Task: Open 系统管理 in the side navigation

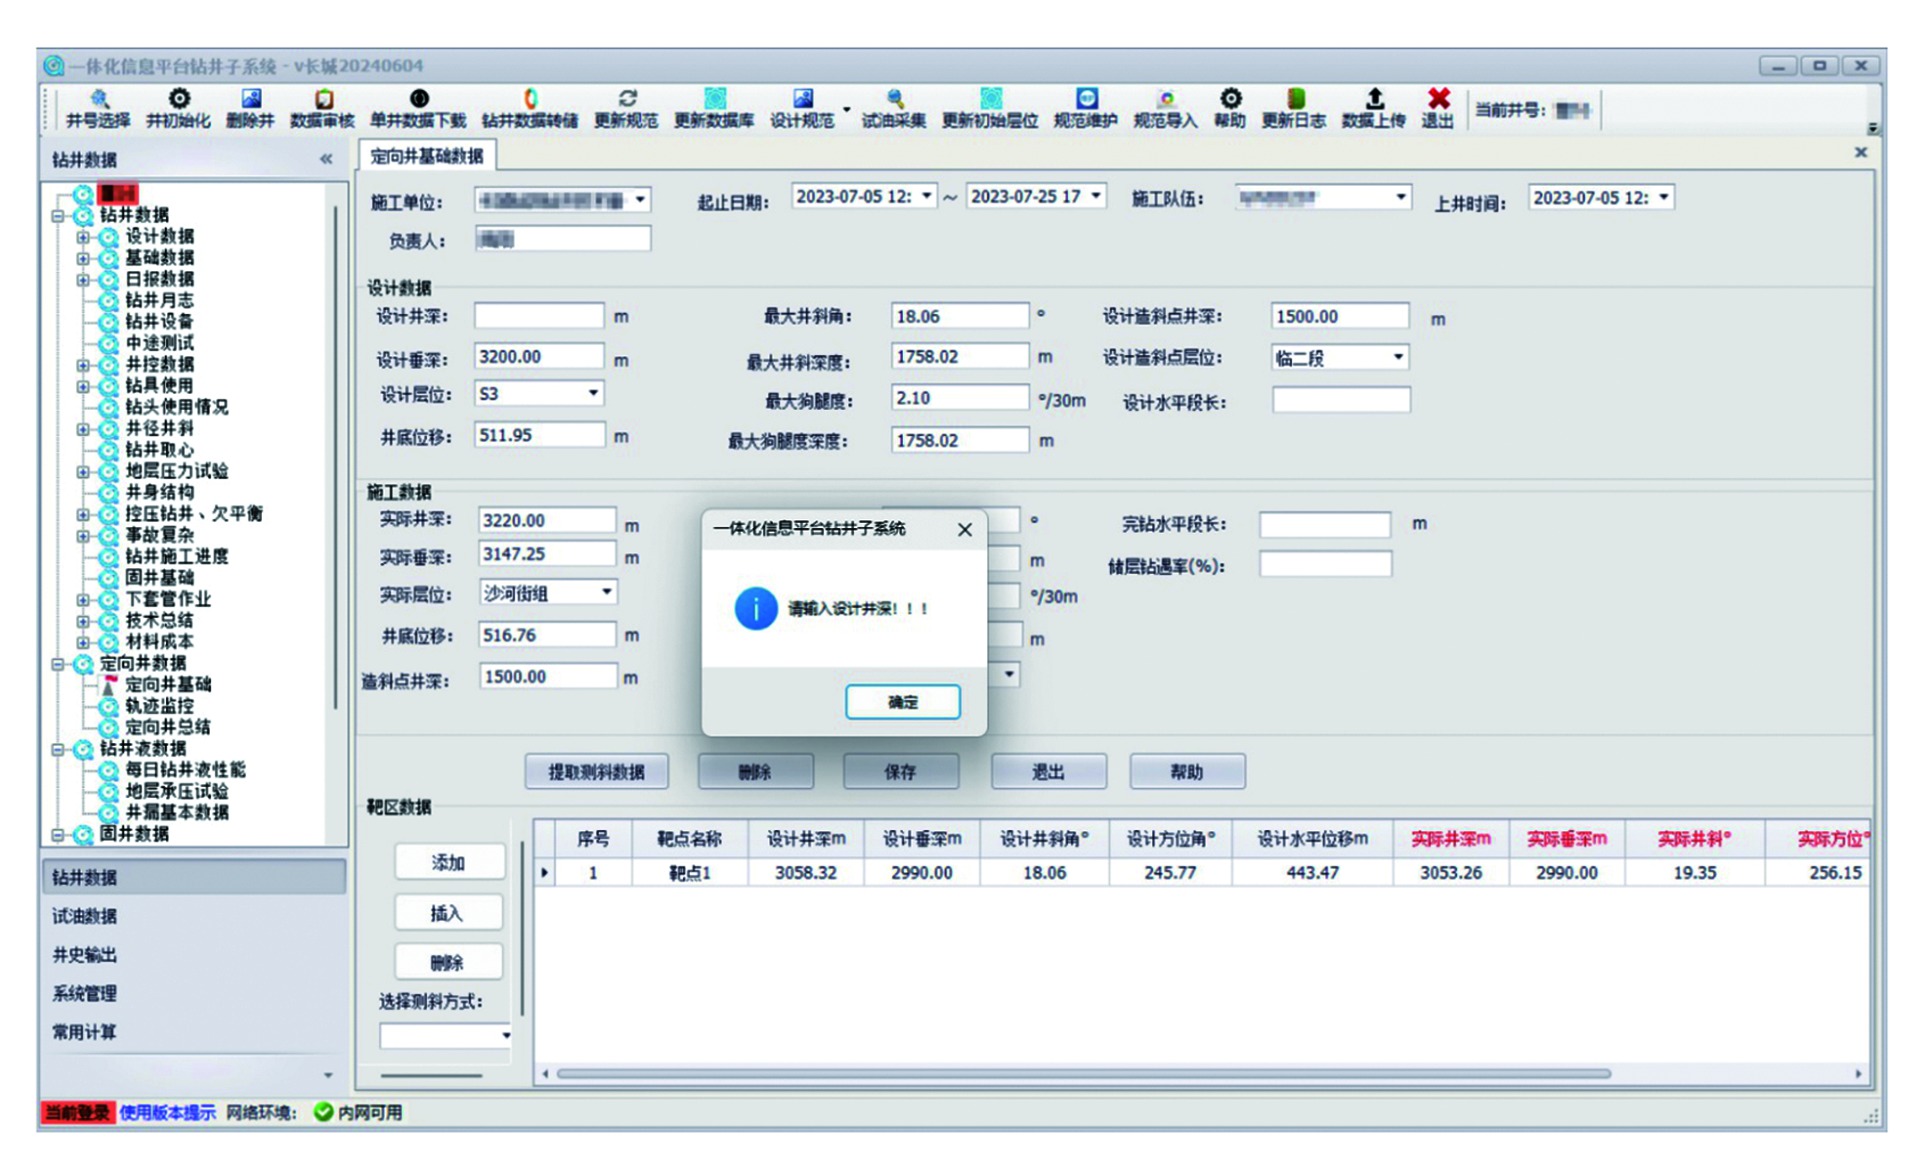Action: (85, 993)
